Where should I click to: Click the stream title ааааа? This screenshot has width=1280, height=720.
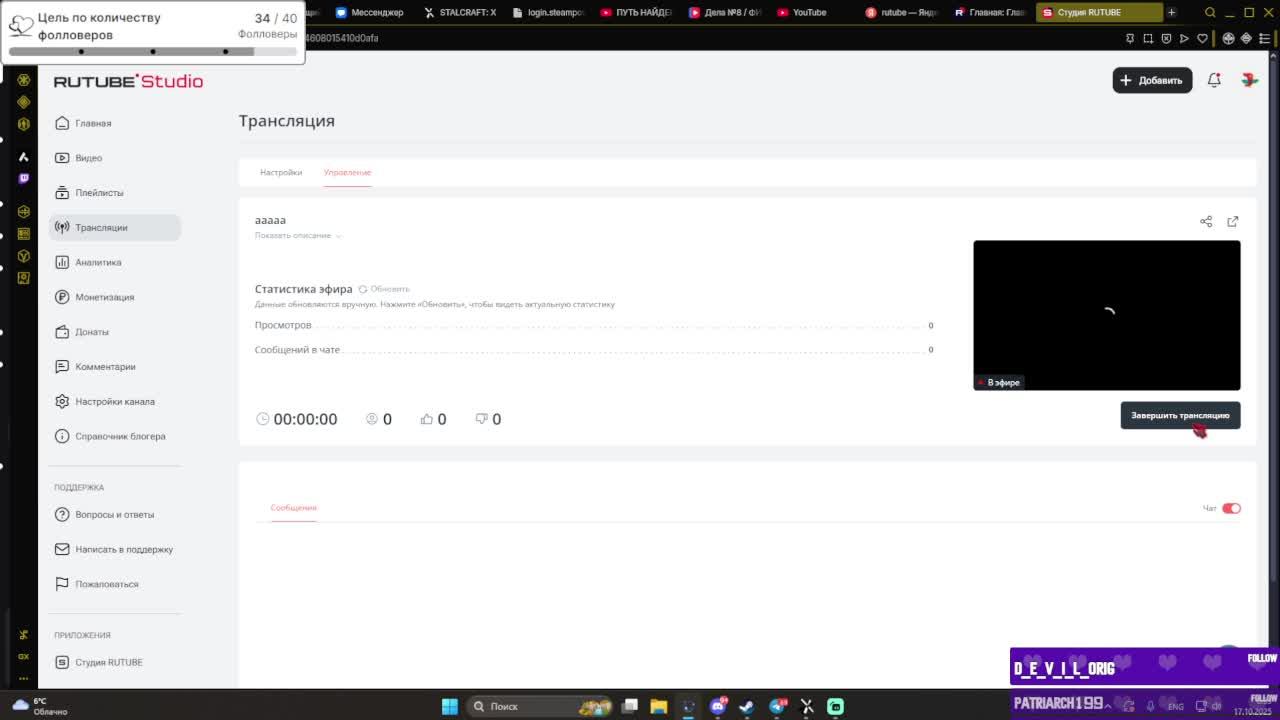point(270,220)
